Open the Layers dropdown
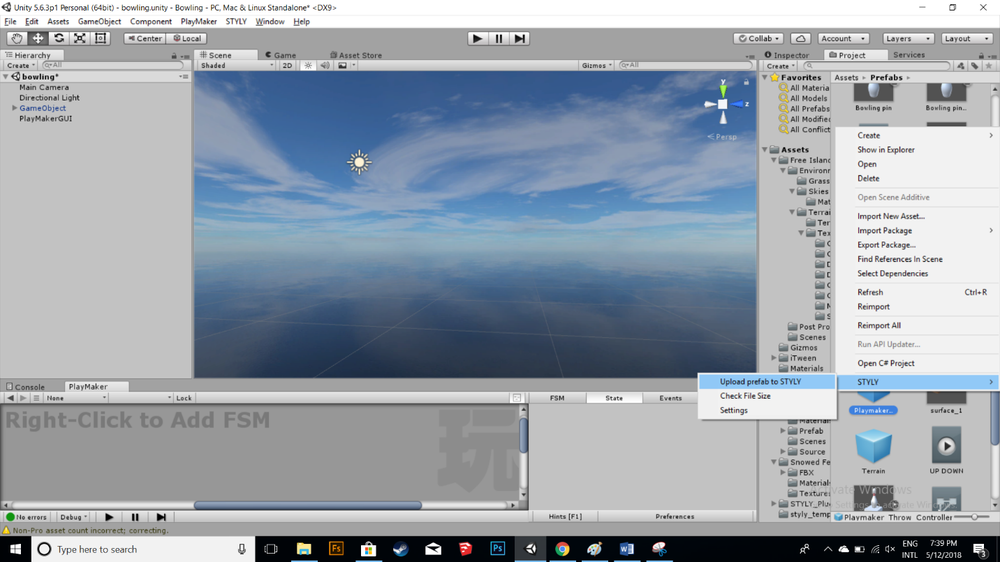The width and height of the screenshot is (1000, 562). coord(907,38)
